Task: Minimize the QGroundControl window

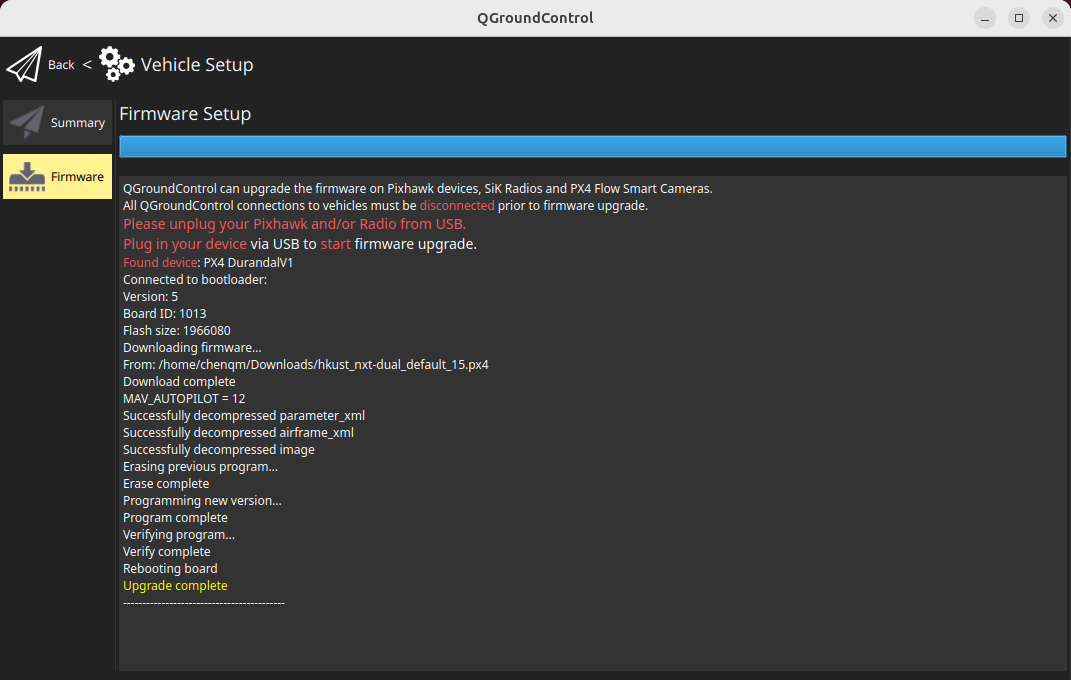Action: (986, 18)
